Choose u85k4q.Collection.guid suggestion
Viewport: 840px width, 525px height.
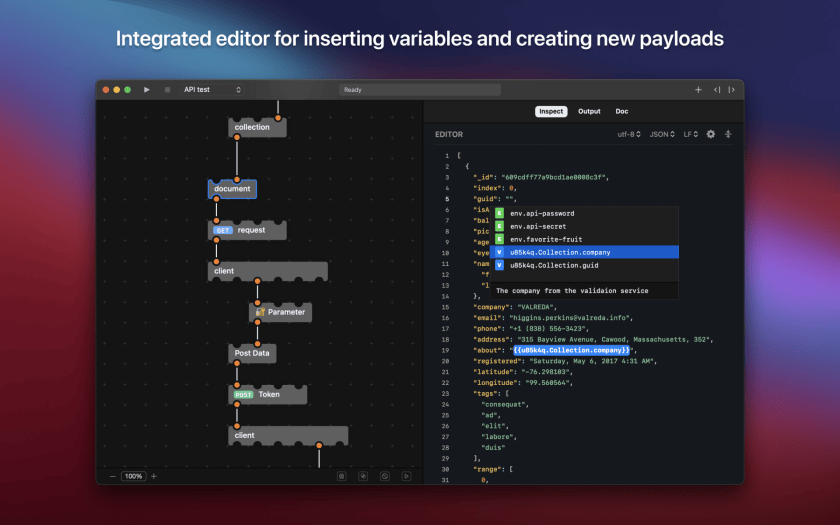[x=584, y=265]
